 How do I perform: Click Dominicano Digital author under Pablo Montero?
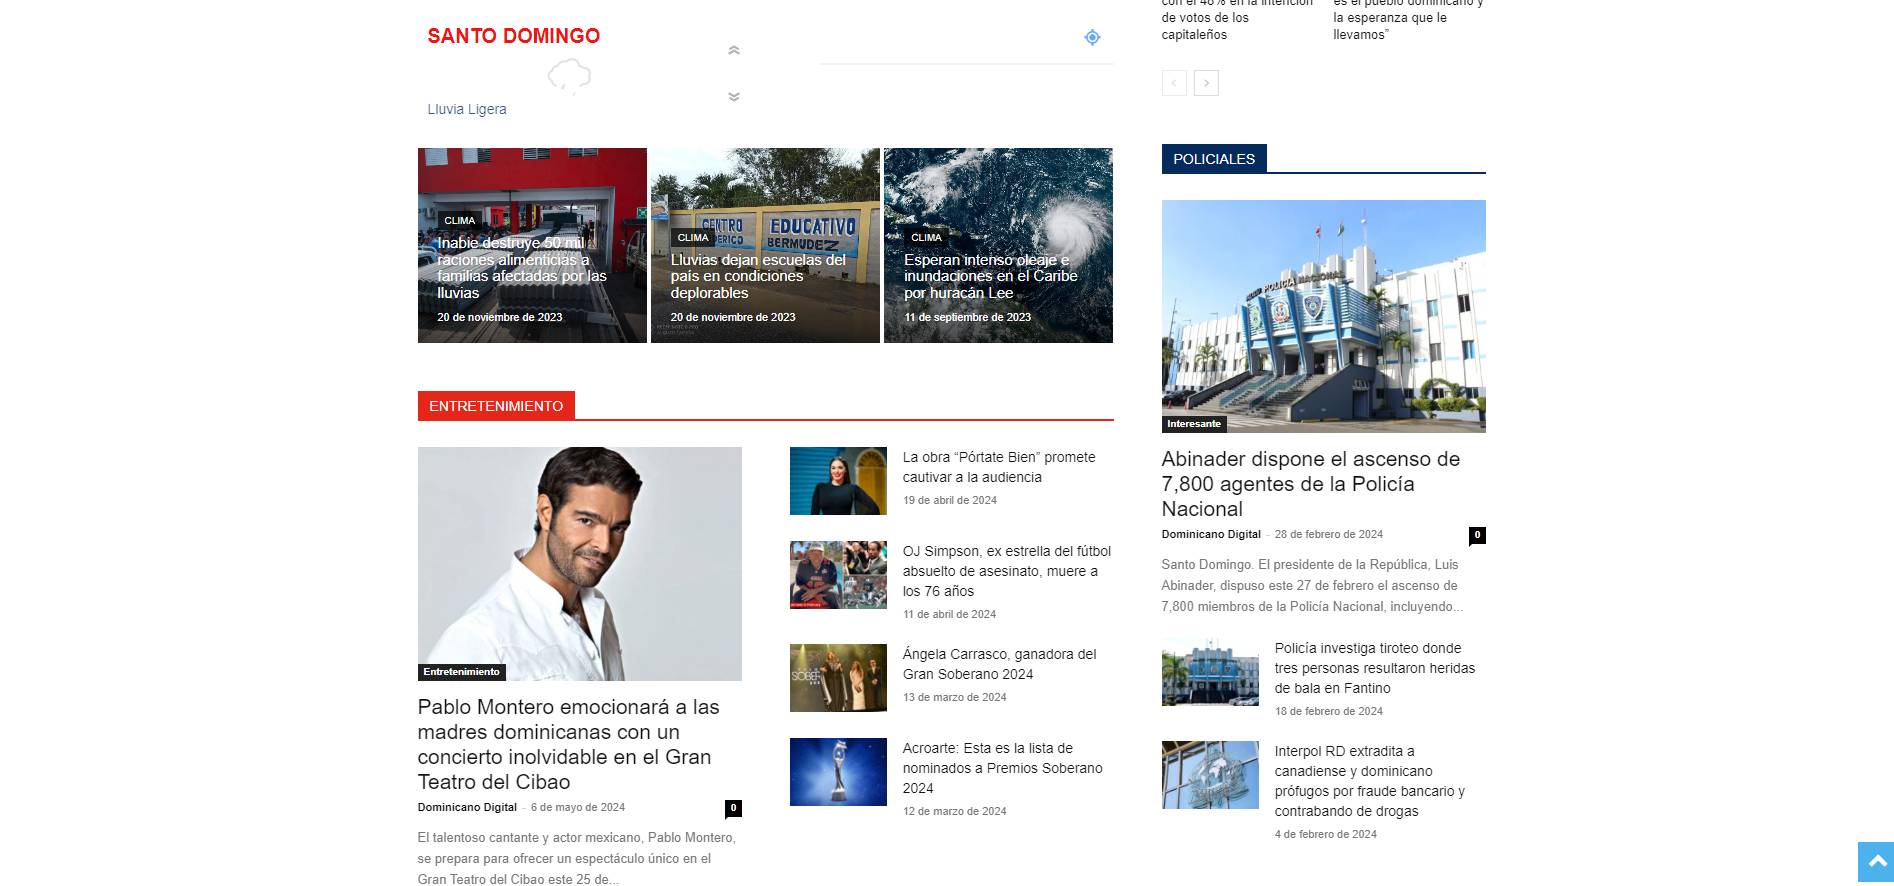[467, 807]
